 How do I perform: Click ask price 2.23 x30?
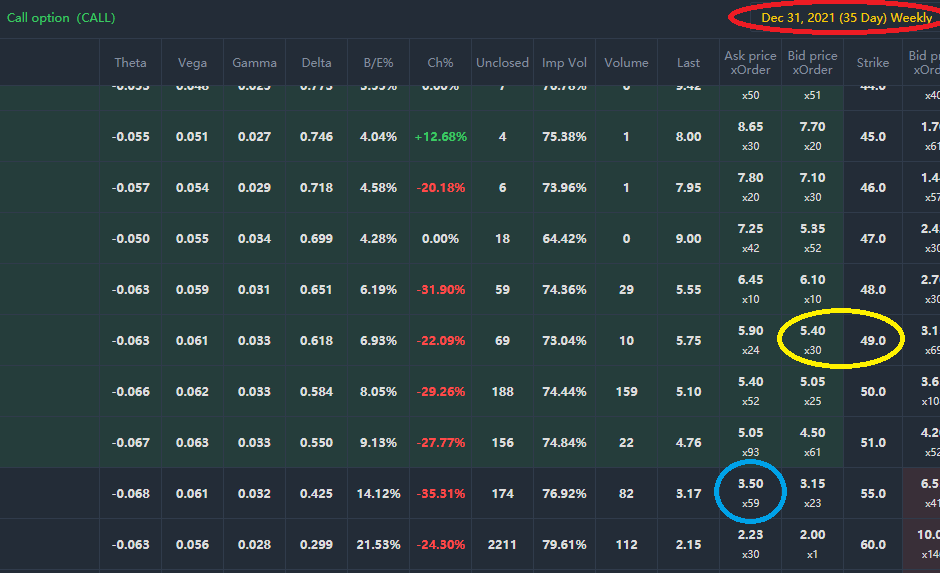pos(751,544)
